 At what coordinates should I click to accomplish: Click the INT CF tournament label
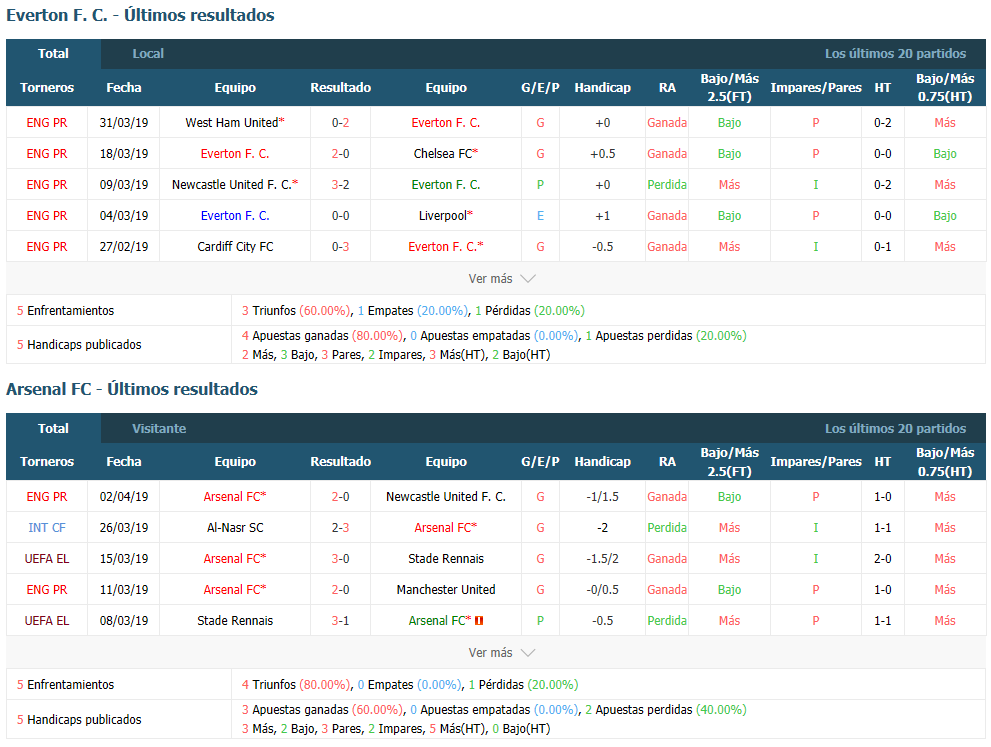point(47,528)
